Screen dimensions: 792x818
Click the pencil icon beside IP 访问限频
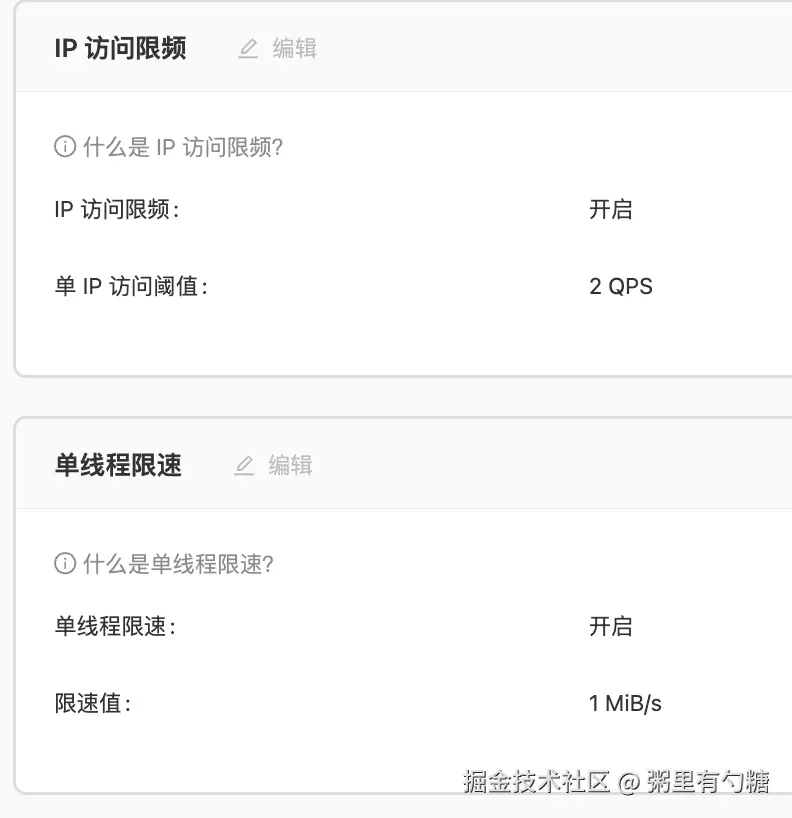click(x=248, y=48)
